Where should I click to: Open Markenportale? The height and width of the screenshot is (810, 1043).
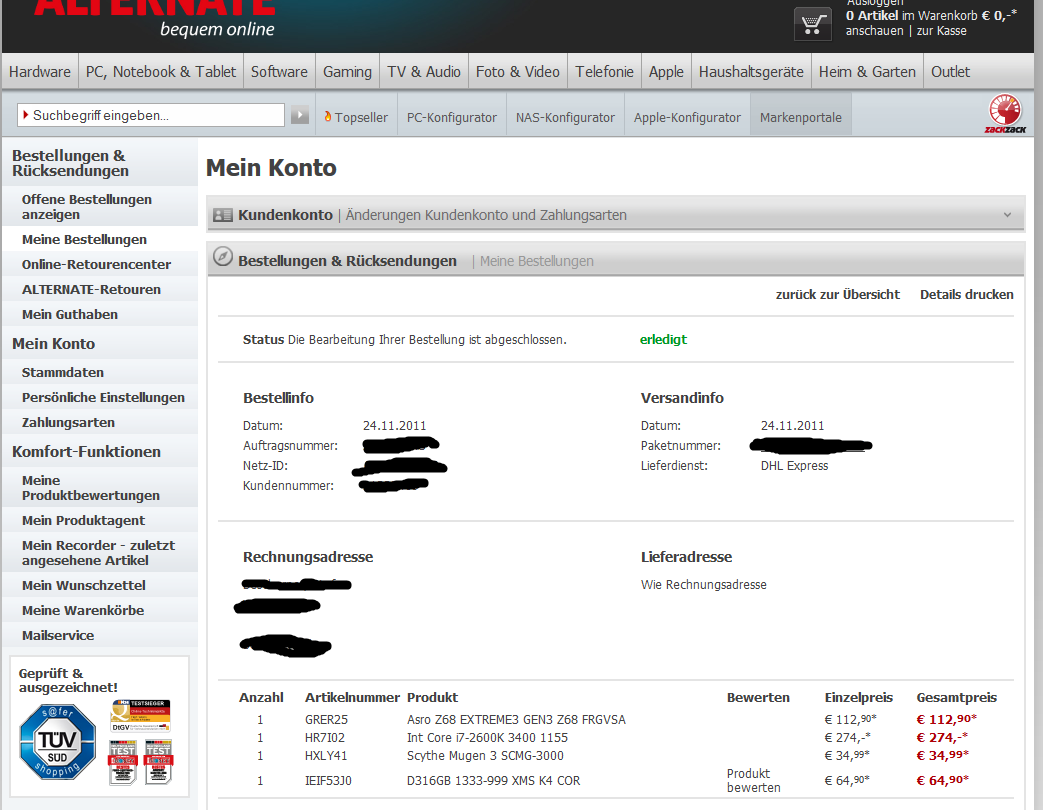click(801, 117)
